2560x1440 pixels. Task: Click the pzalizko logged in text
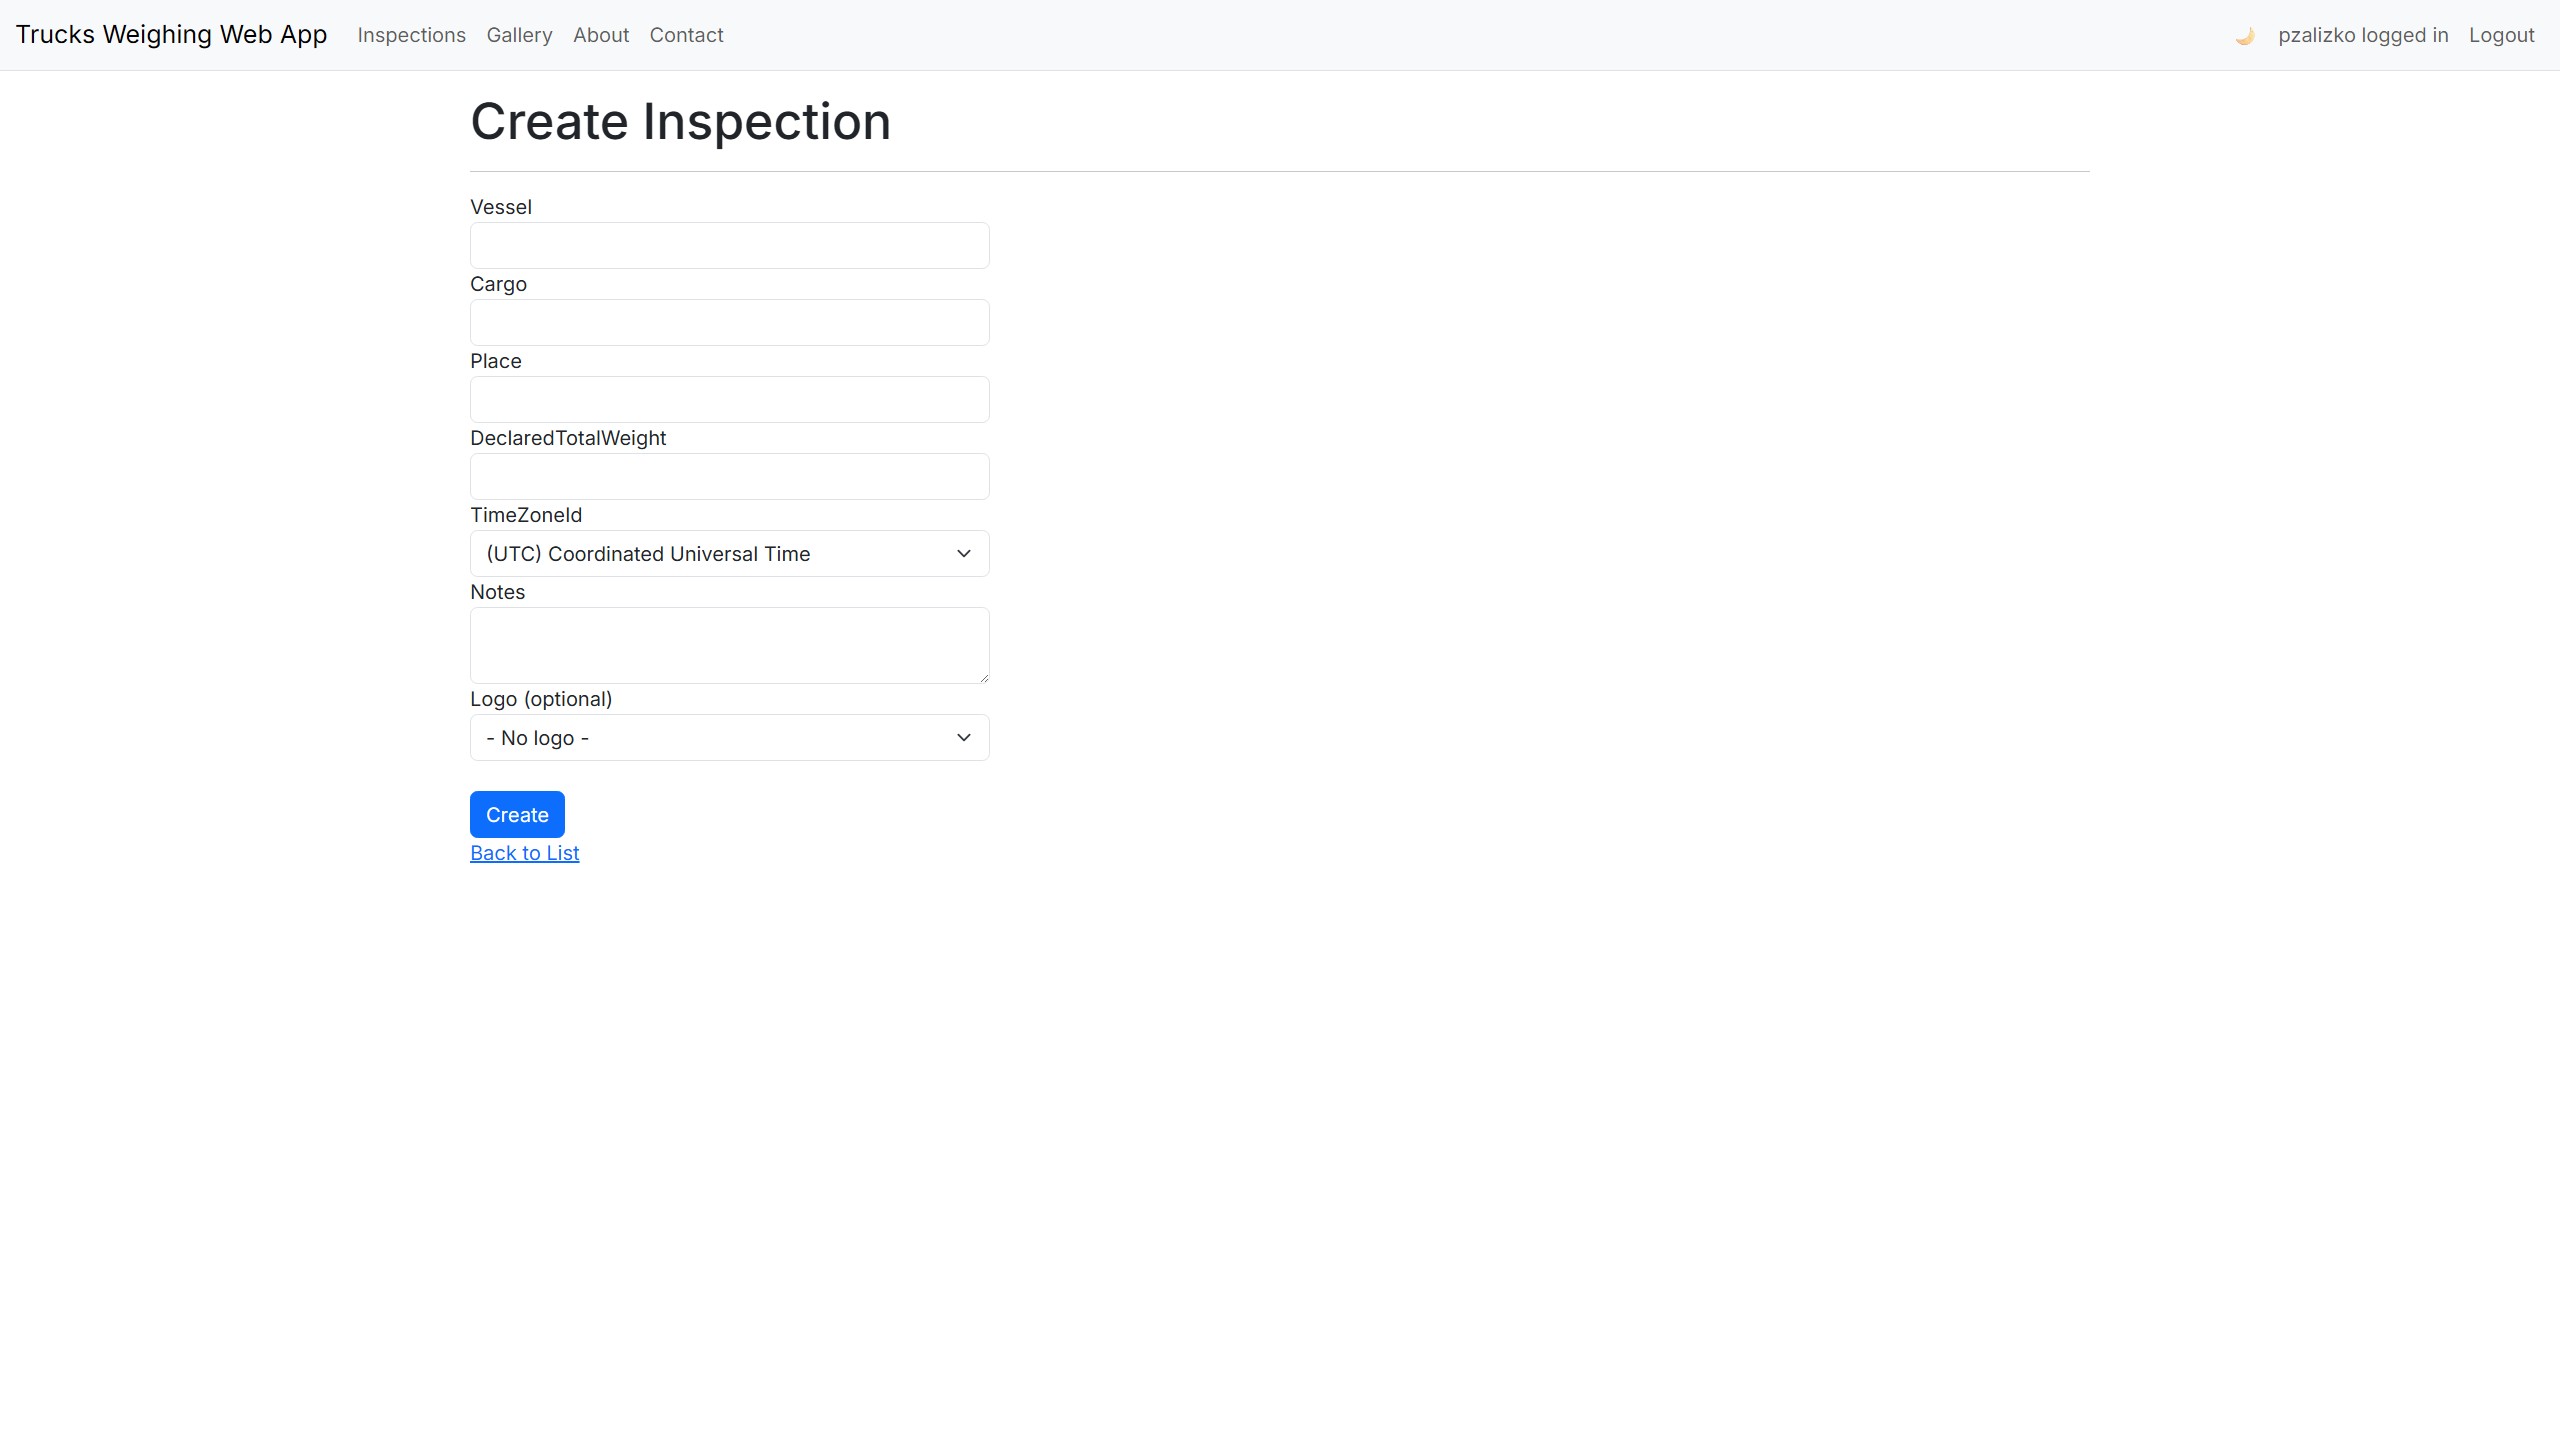tap(2363, 35)
